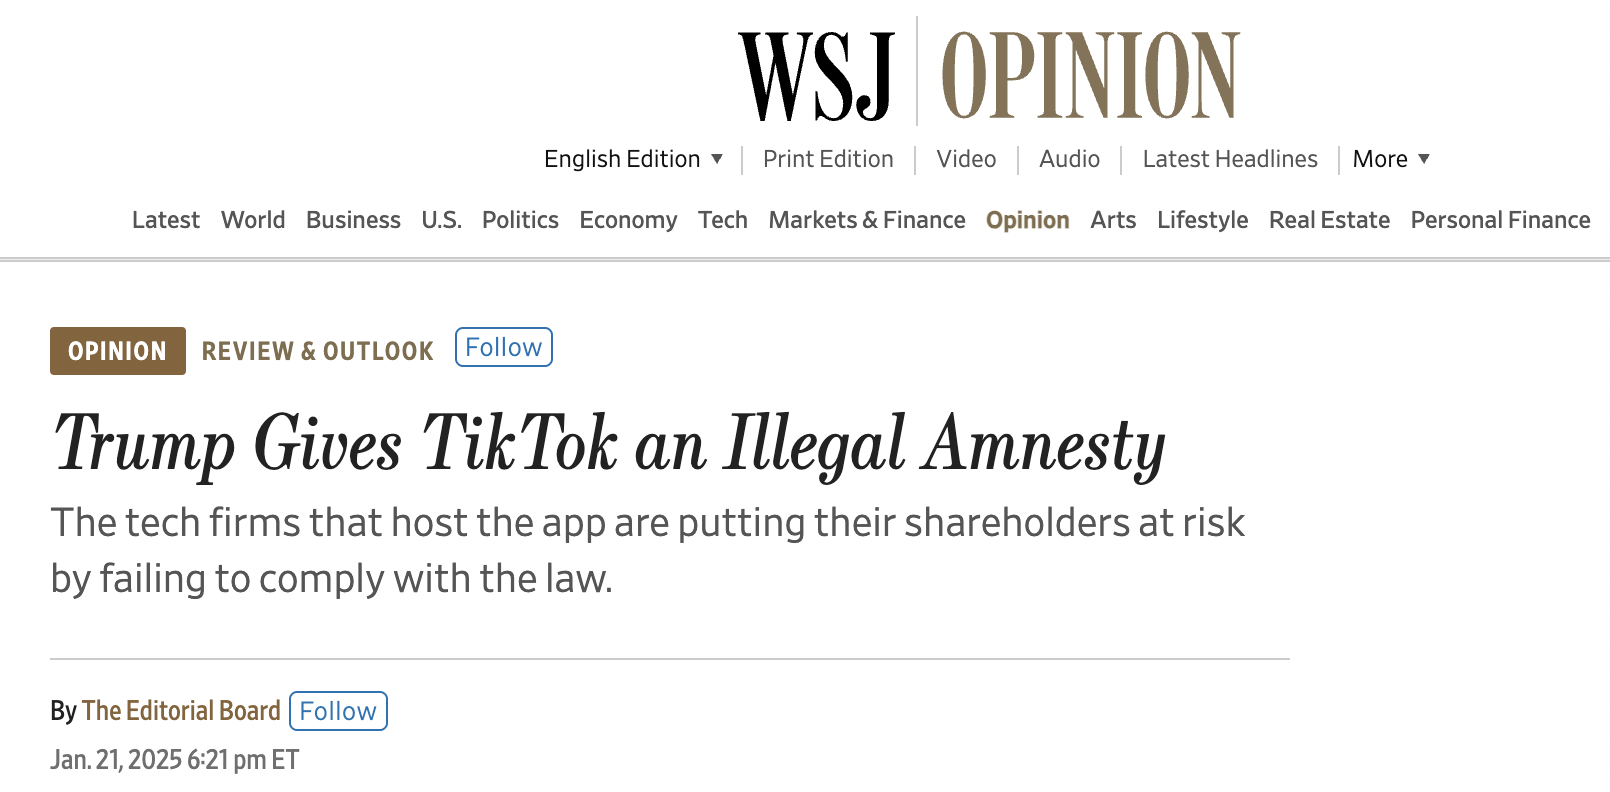The image size is (1610, 792).
Task: Open the Review & Outlook category link
Action: tap(317, 351)
